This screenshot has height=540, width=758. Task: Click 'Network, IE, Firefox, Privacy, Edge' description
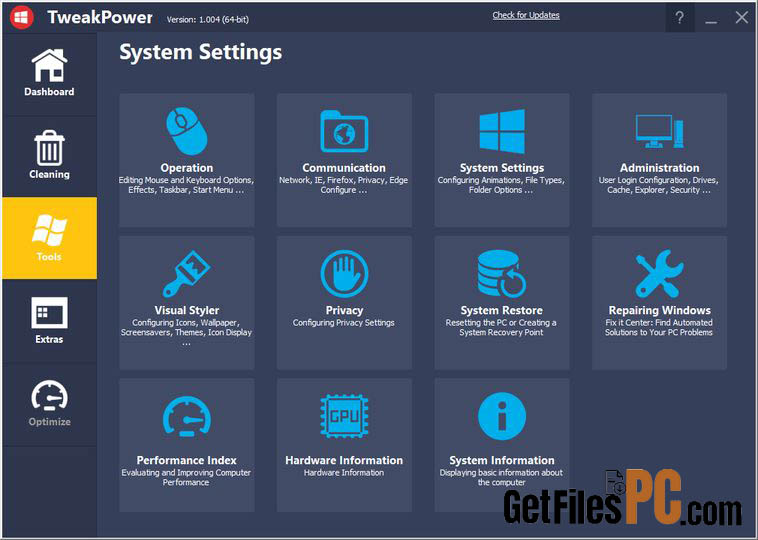tap(344, 180)
